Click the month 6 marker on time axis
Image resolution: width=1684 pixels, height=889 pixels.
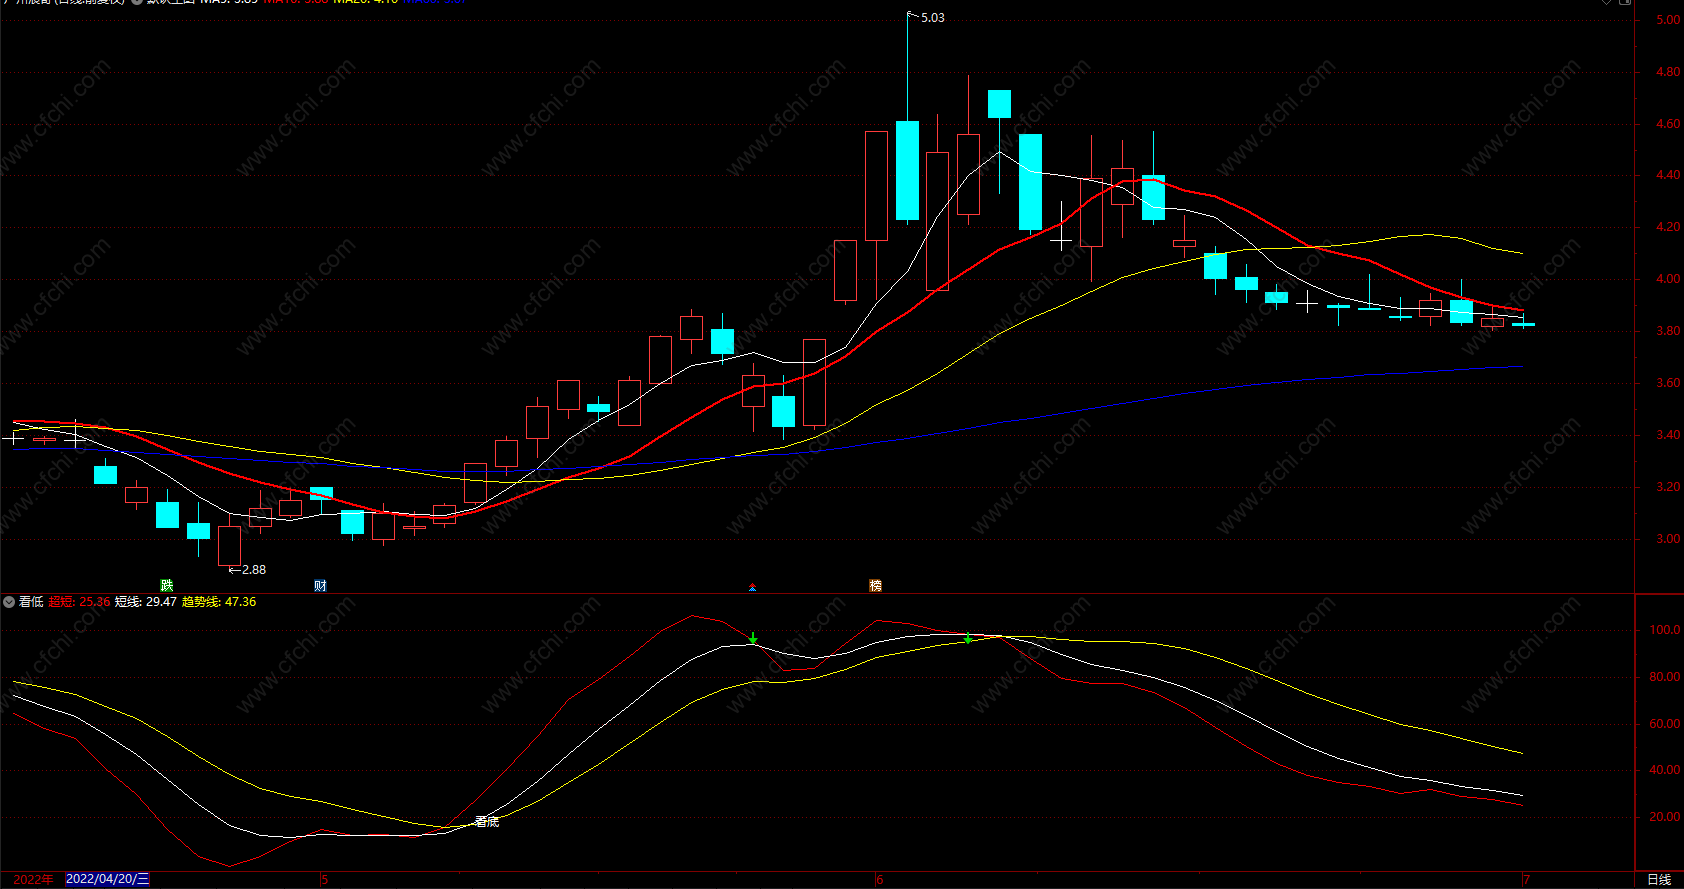[879, 880]
